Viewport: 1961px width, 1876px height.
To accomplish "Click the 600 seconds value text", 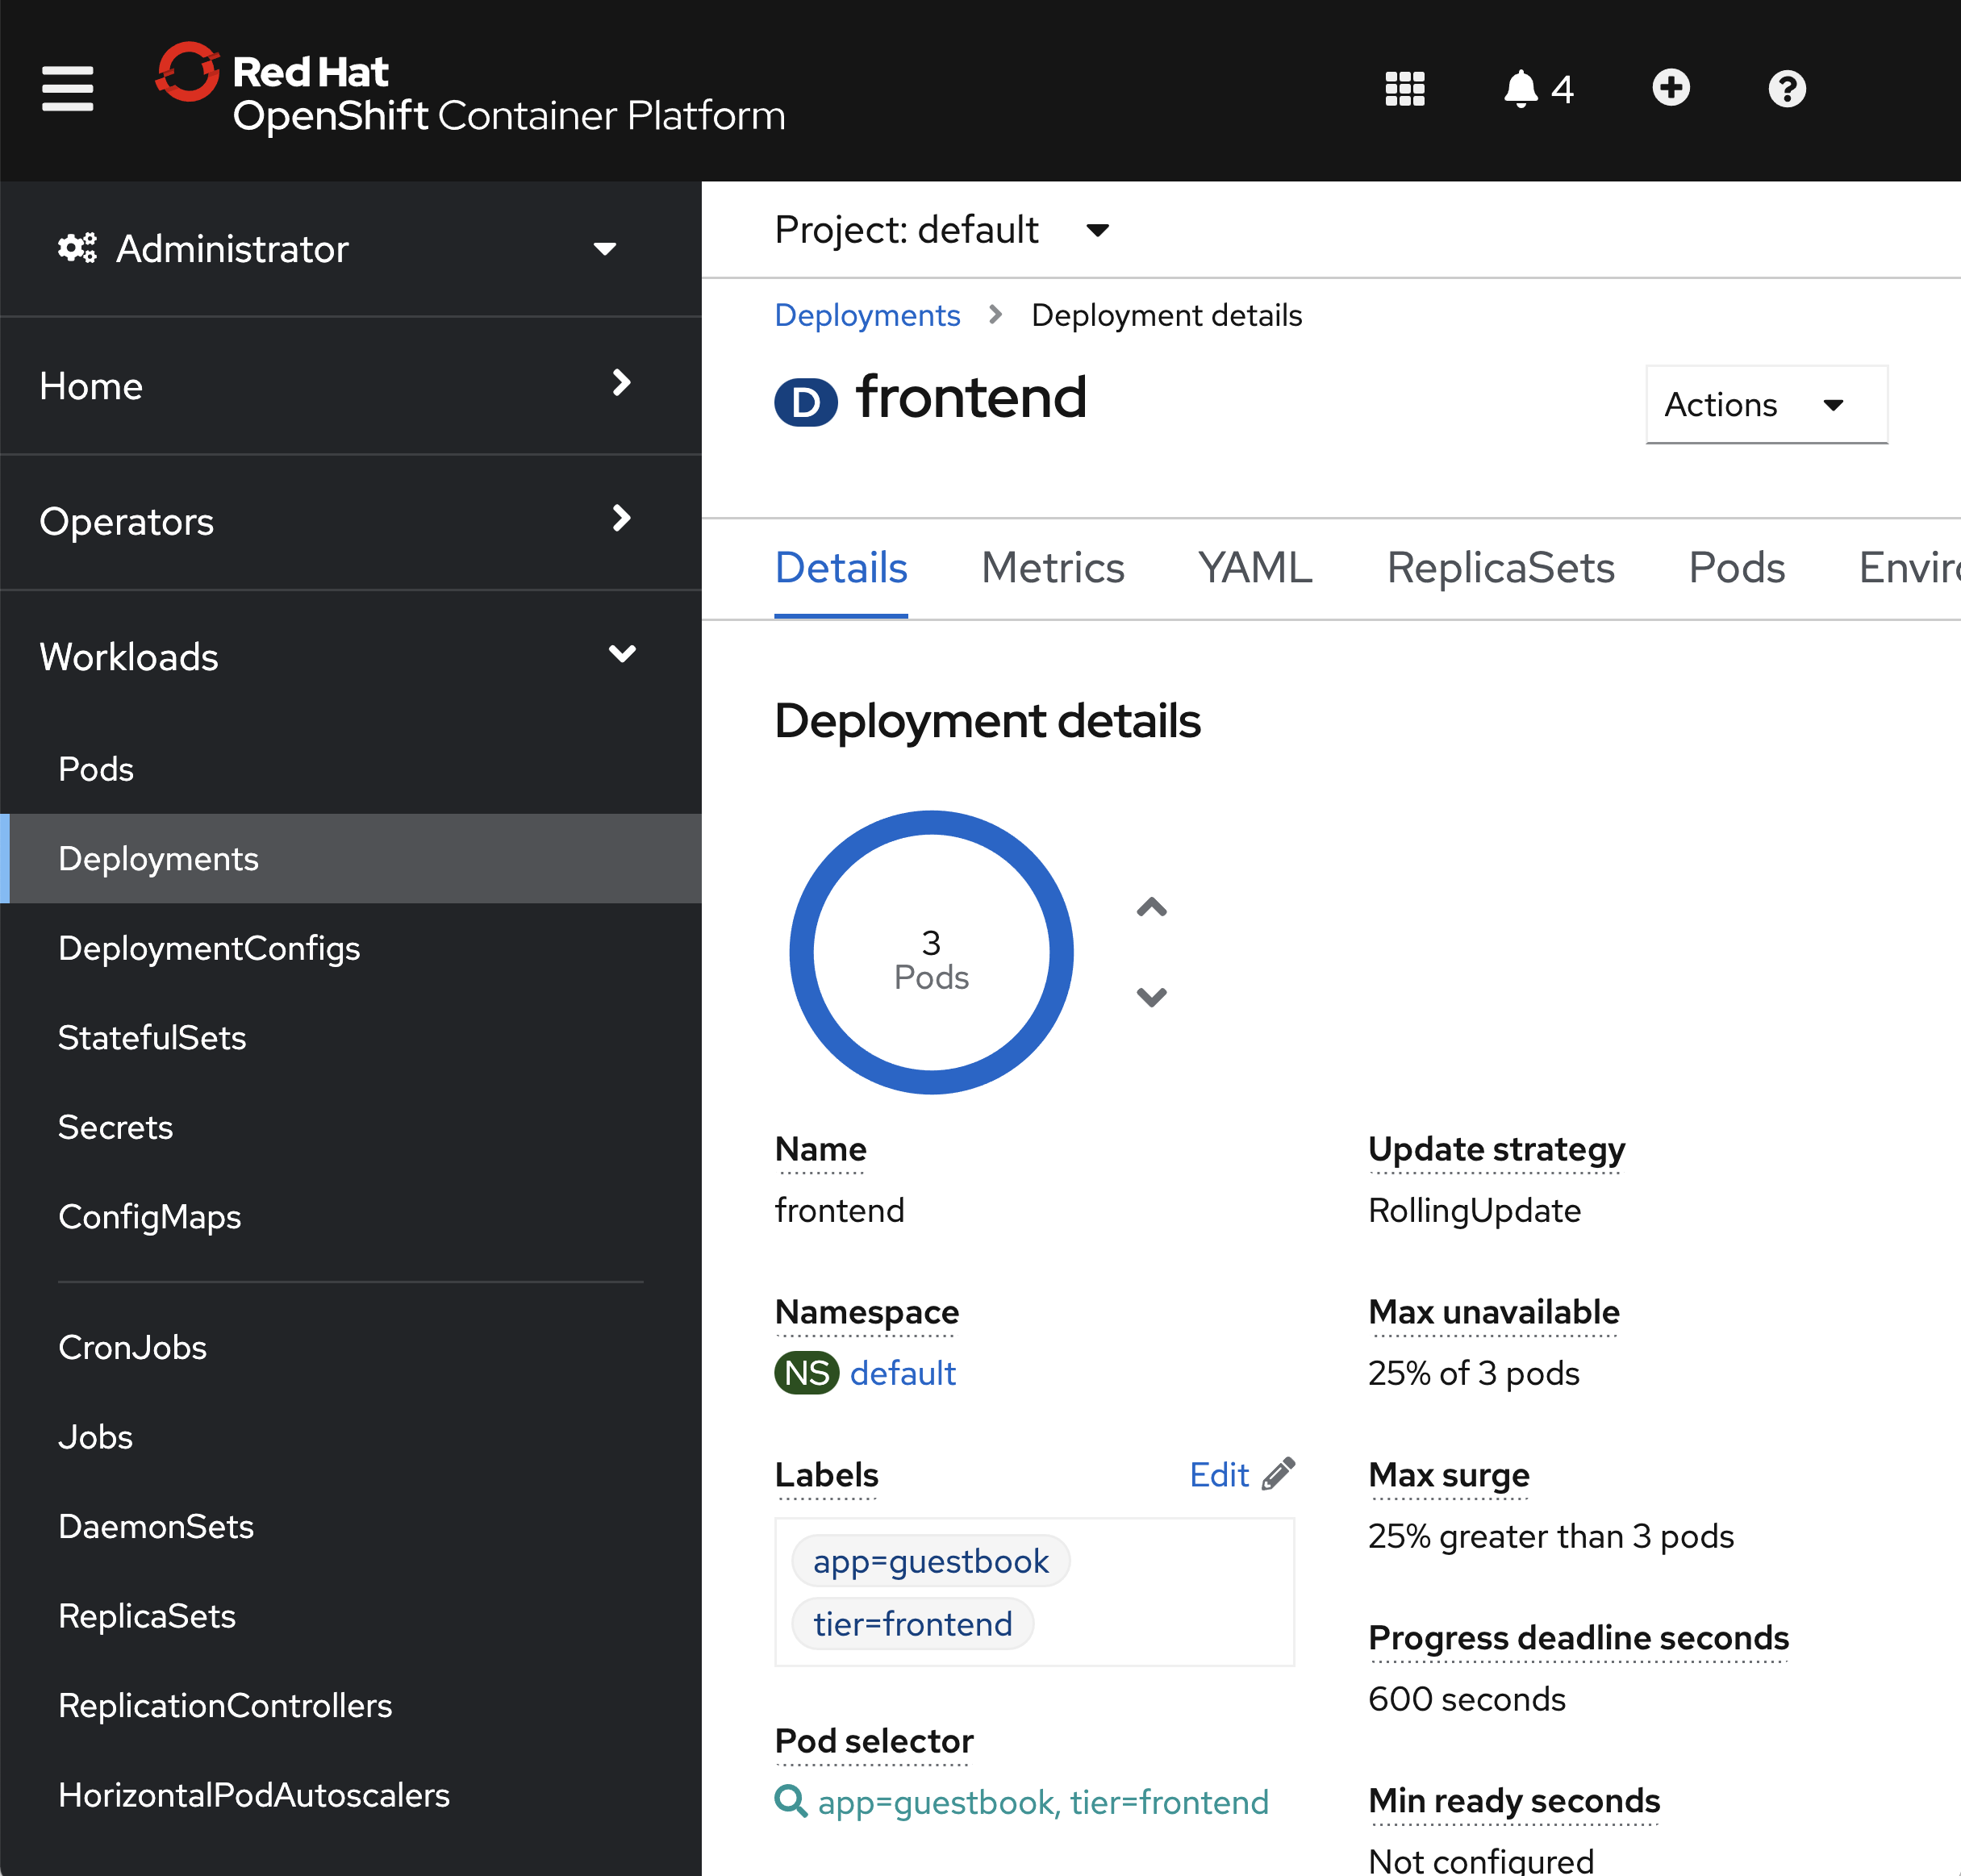I will (1467, 1699).
